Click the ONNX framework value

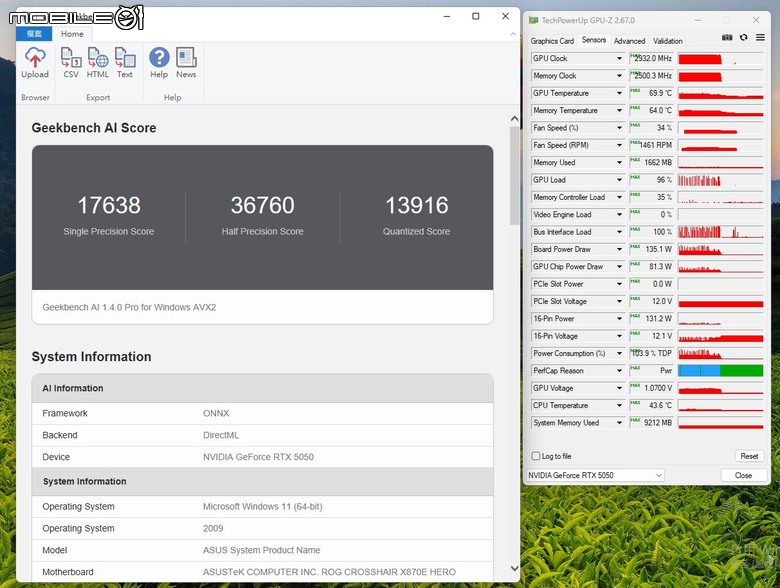(216, 413)
